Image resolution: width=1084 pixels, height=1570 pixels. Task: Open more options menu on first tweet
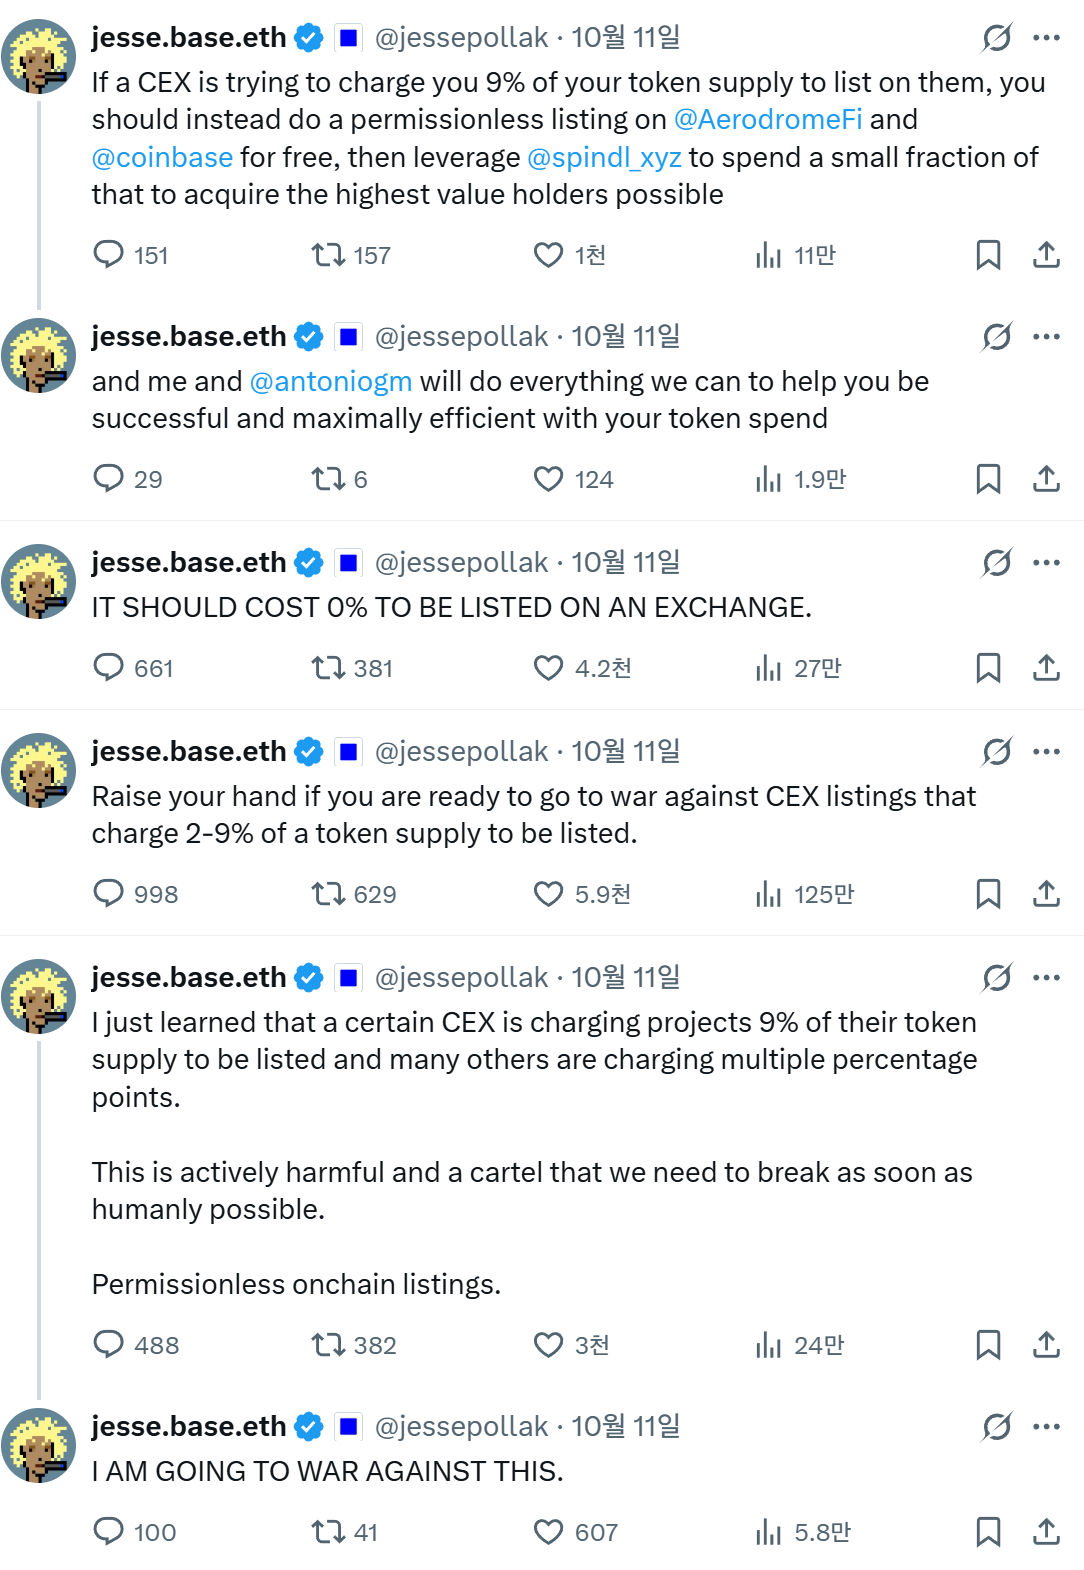click(1046, 38)
